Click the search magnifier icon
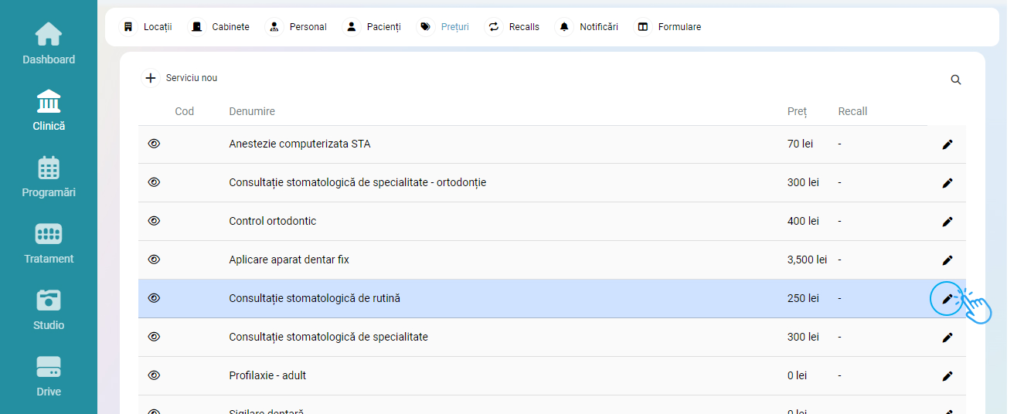The width and height of the screenshot is (1024, 414). tap(955, 80)
